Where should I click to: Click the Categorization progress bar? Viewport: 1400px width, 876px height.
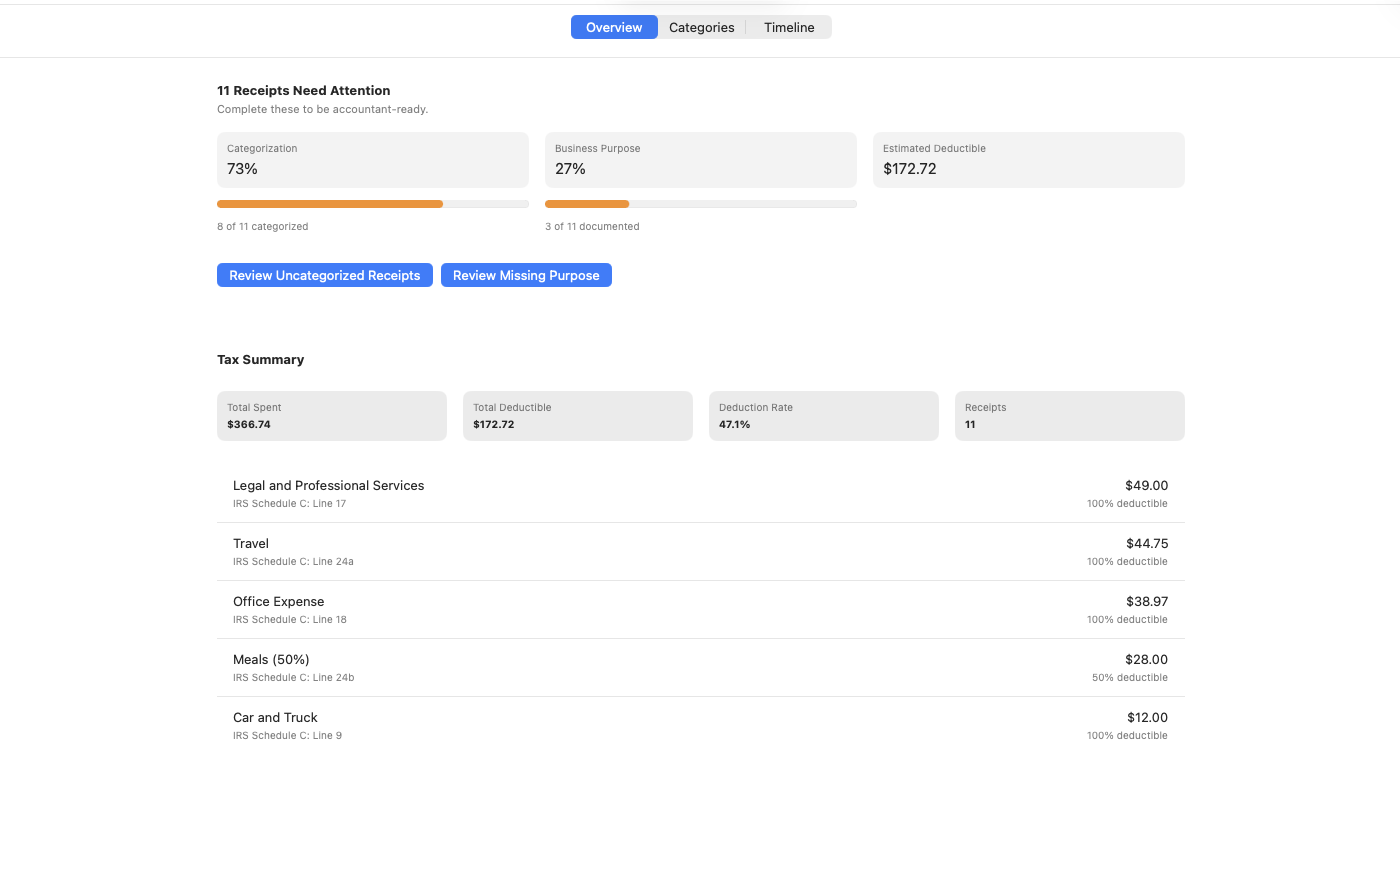tap(372, 203)
